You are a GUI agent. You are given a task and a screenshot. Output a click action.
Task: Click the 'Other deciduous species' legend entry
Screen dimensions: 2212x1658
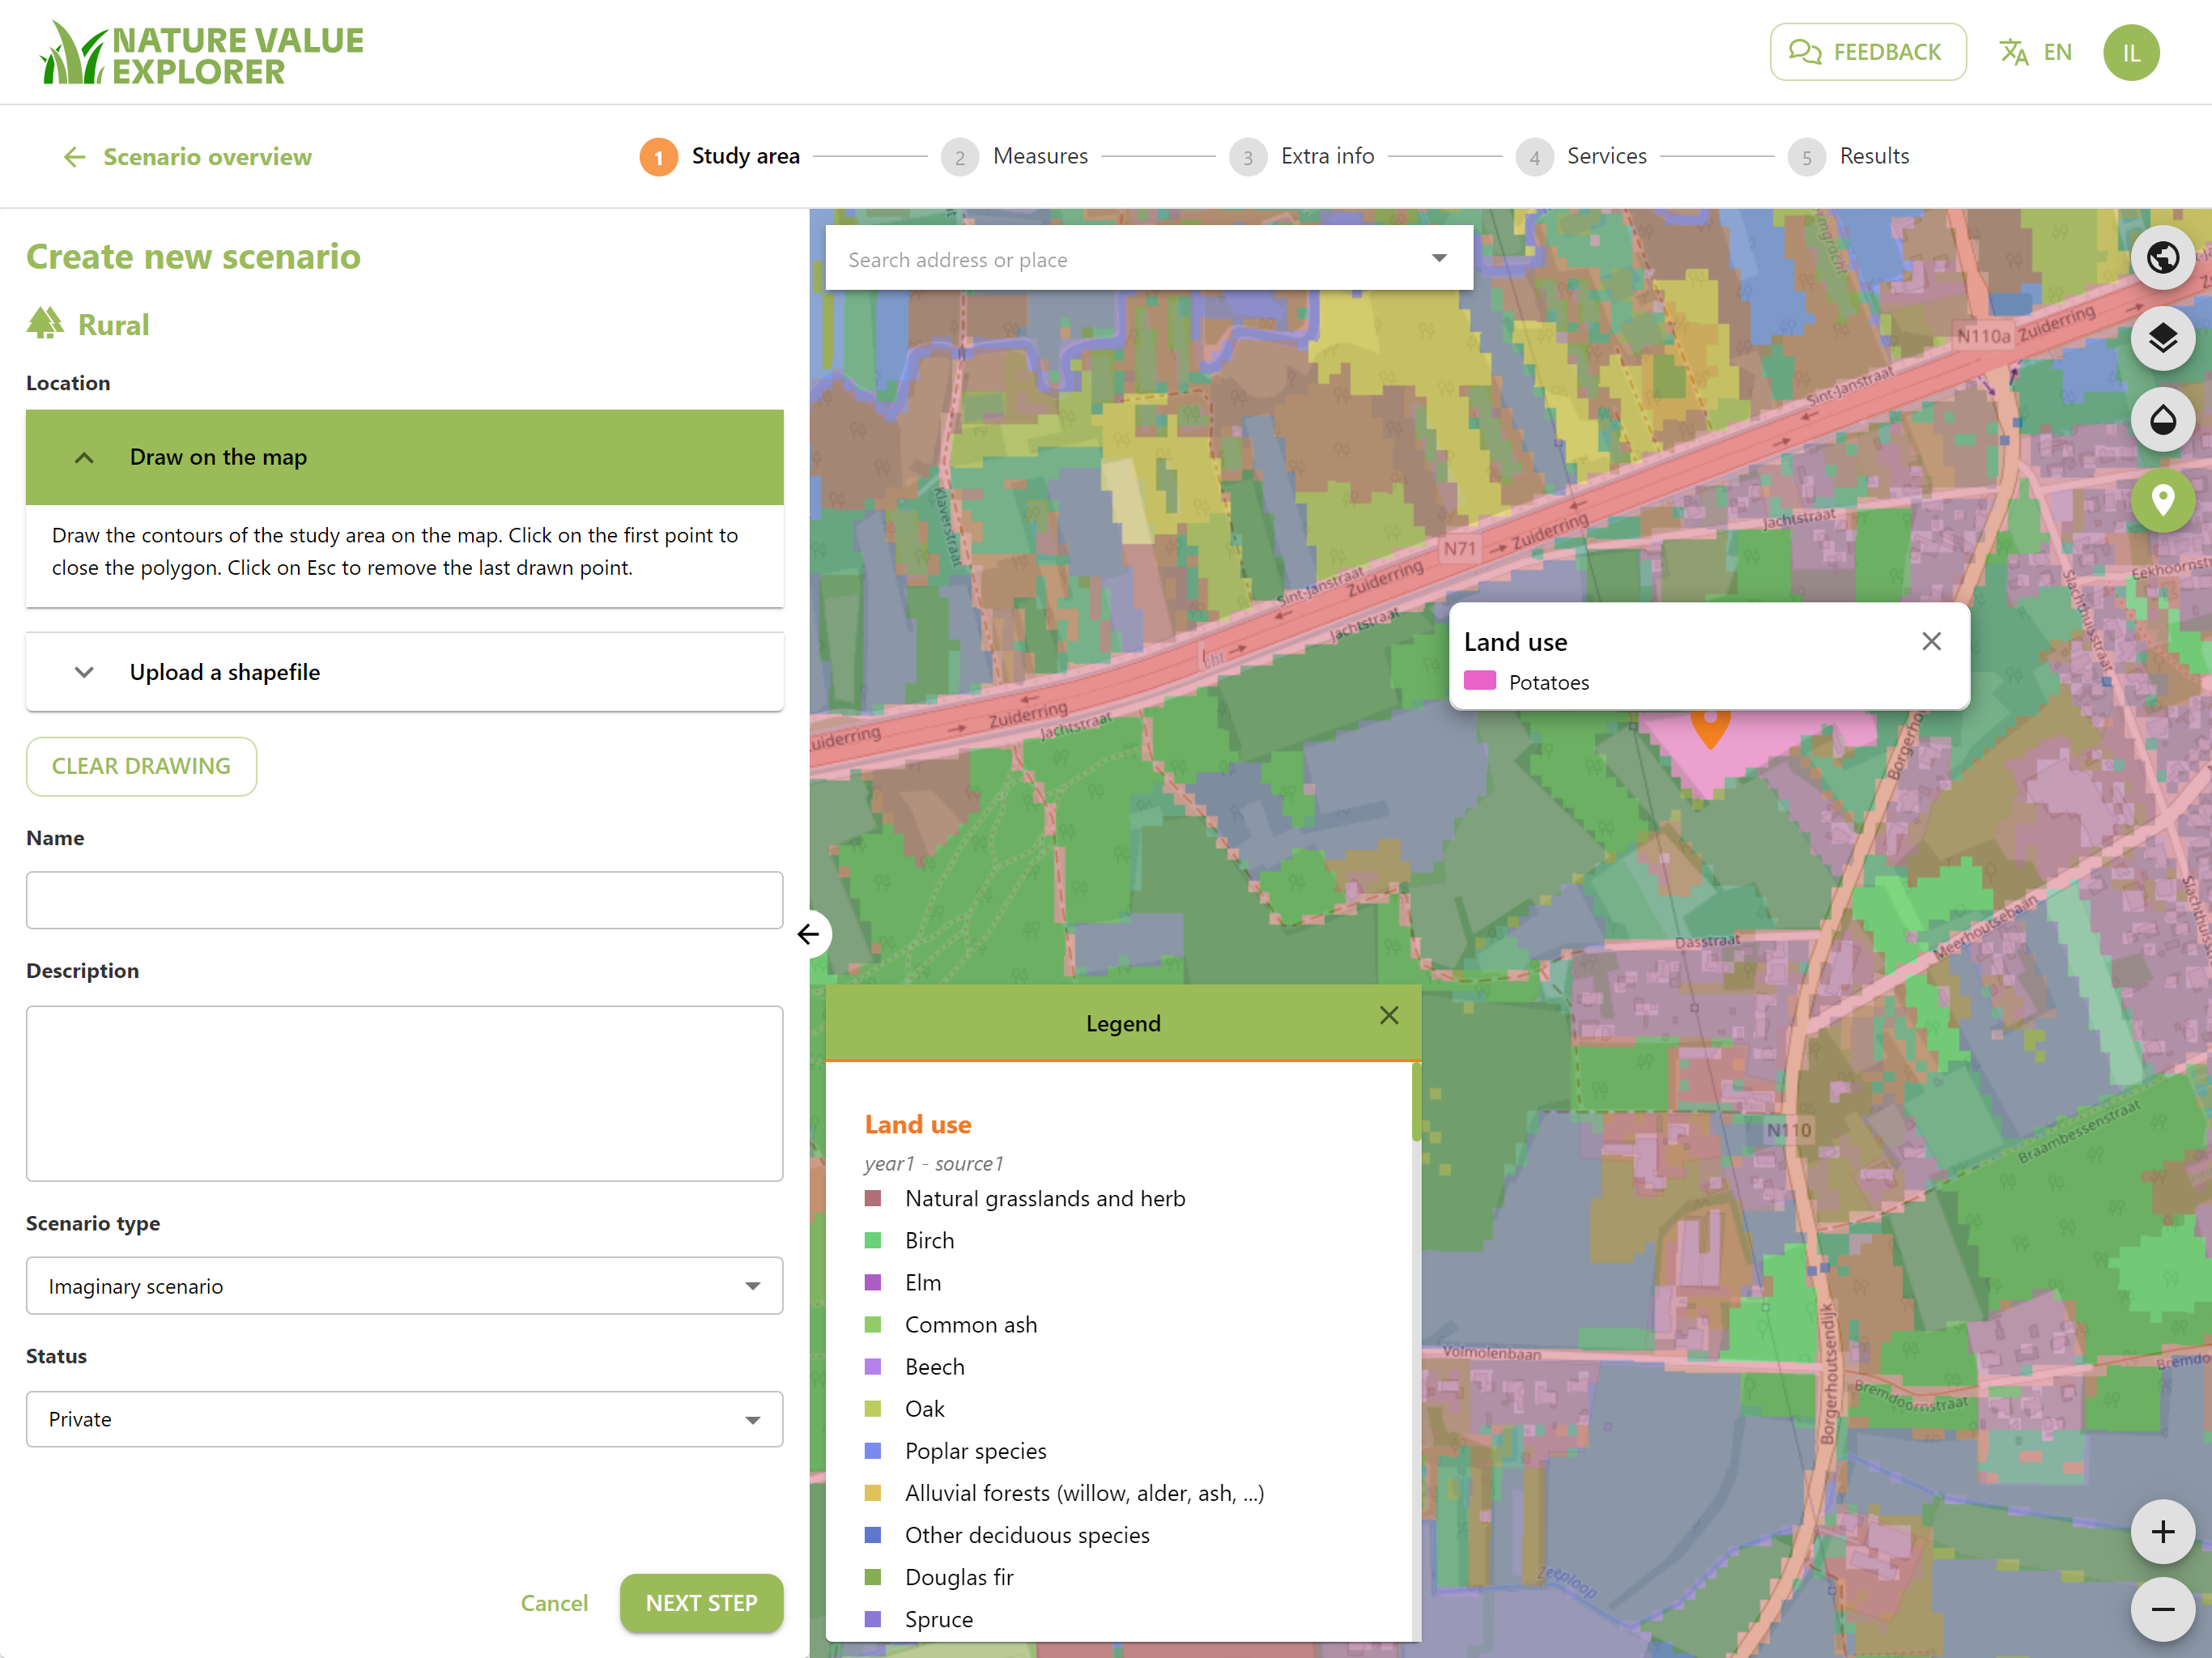coord(1027,1535)
